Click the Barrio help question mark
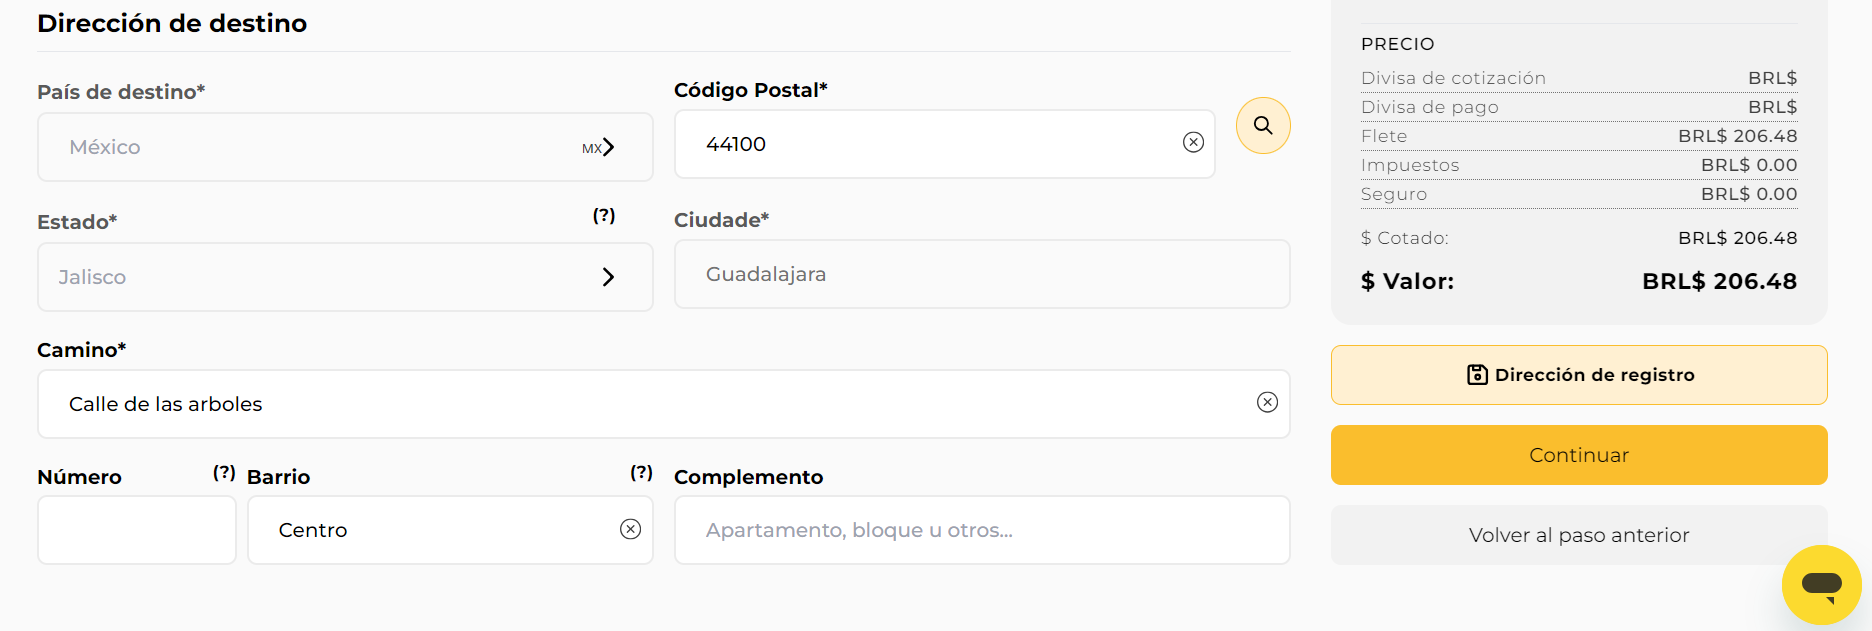The width and height of the screenshot is (1872, 631). click(641, 472)
